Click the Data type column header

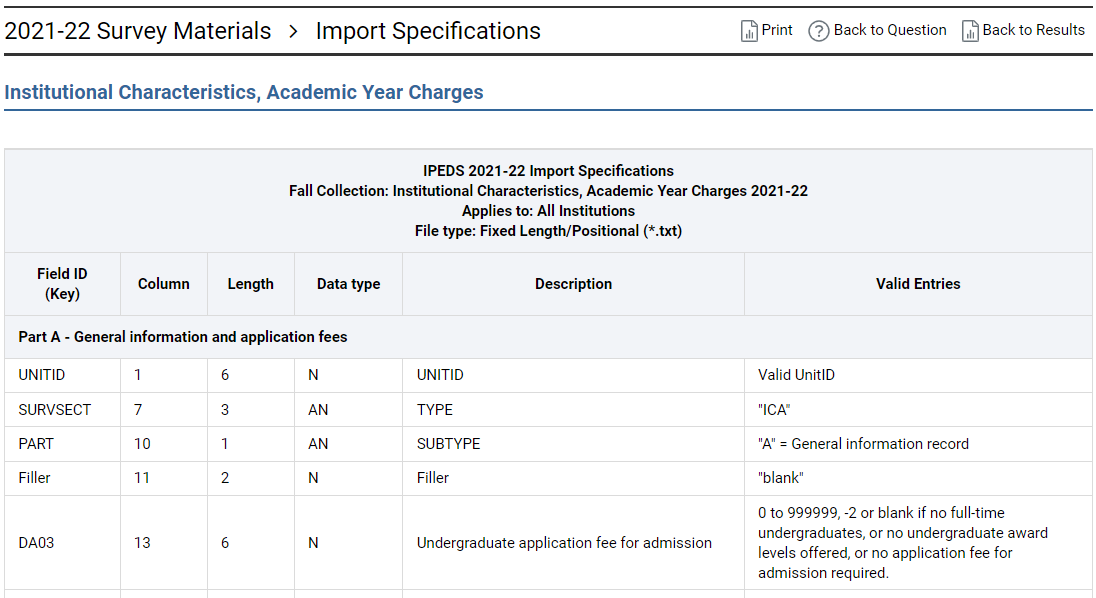click(348, 284)
